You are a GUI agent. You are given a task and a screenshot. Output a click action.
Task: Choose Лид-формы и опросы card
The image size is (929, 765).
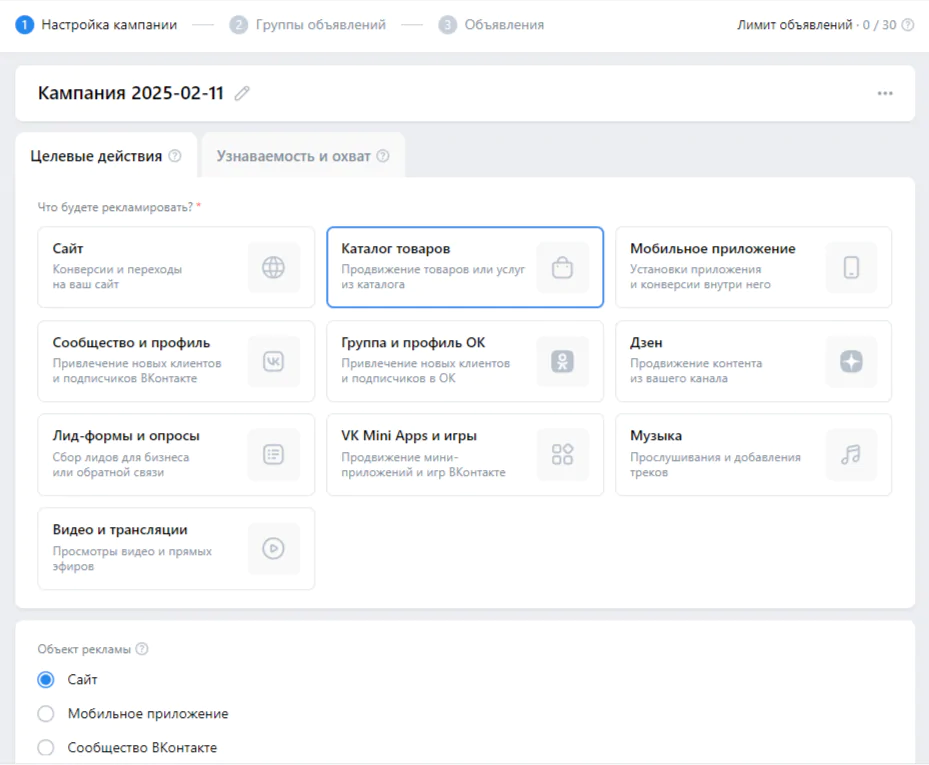(x=176, y=454)
